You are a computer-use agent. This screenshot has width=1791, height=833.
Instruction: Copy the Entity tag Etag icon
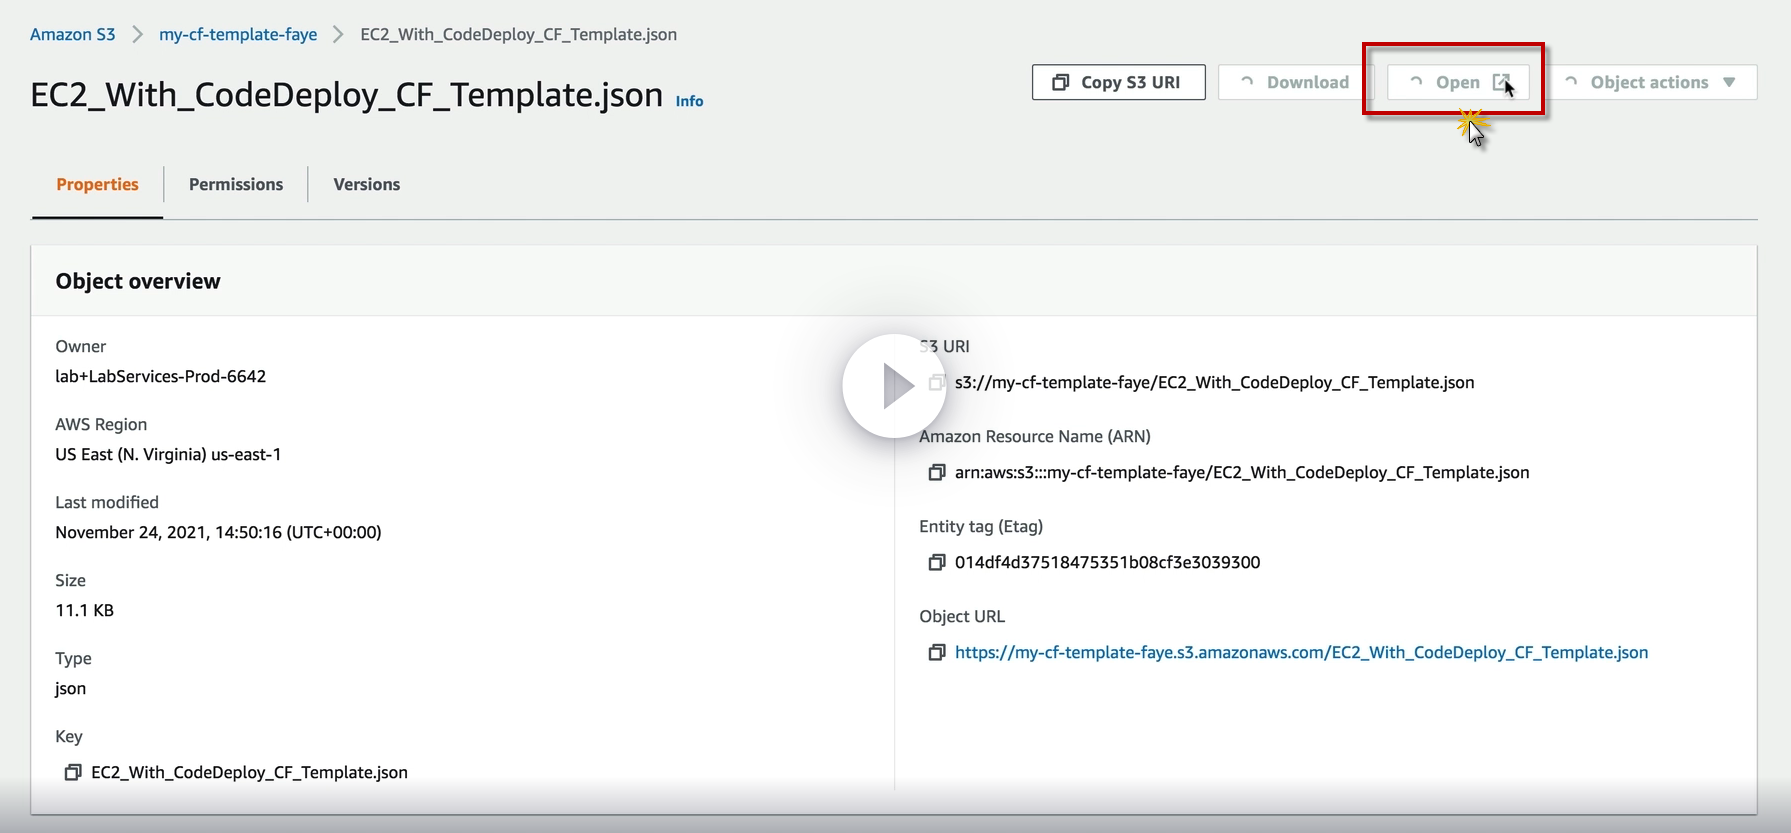937,562
